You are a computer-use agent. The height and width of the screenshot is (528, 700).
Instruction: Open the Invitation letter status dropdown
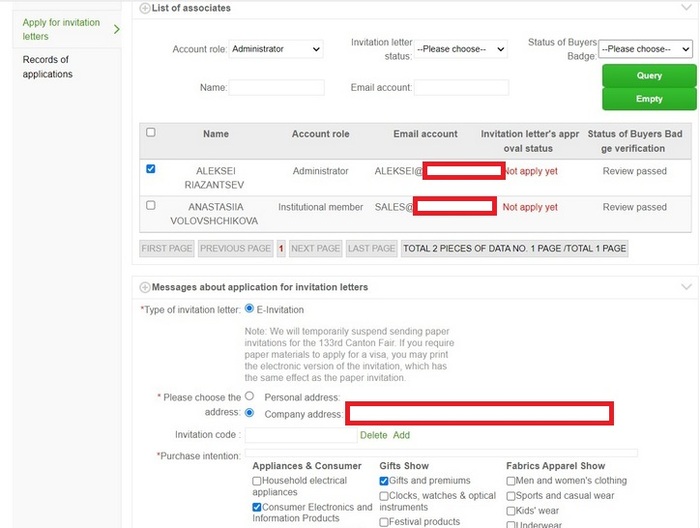point(461,49)
